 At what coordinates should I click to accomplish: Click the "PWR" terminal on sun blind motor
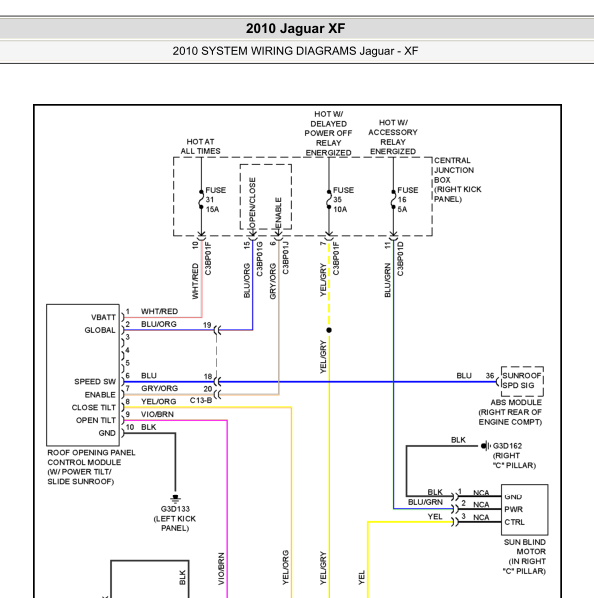coord(514,509)
